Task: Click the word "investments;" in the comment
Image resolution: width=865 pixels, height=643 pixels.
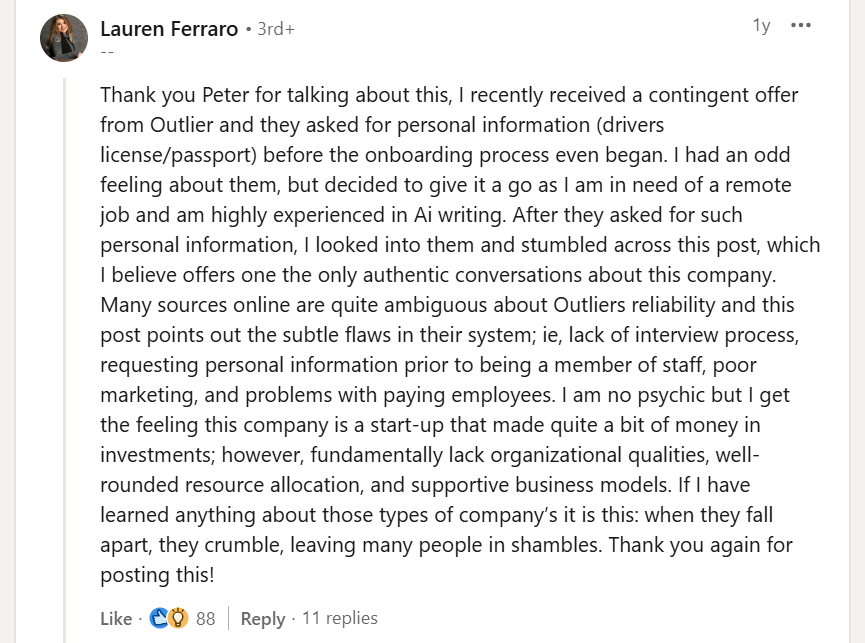Action: click(x=156, y=456)
